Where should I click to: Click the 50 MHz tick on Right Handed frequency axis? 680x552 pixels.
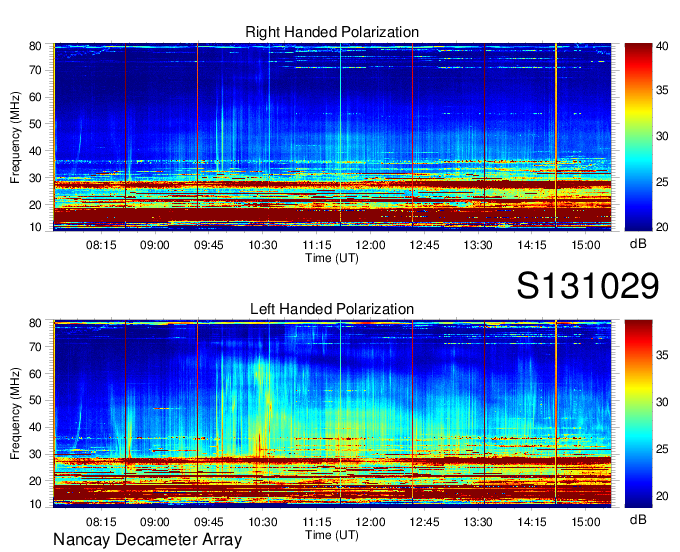(x=35, y=124)
